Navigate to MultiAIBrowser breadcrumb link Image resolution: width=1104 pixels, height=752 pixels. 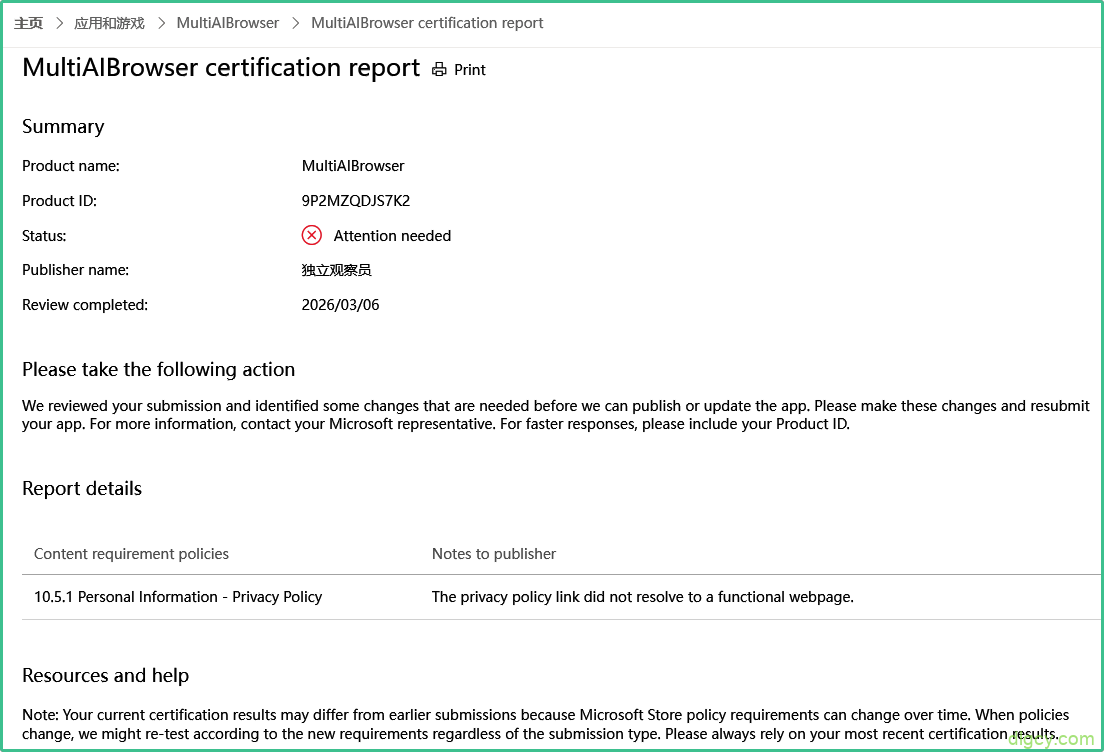tap(228, 23)
